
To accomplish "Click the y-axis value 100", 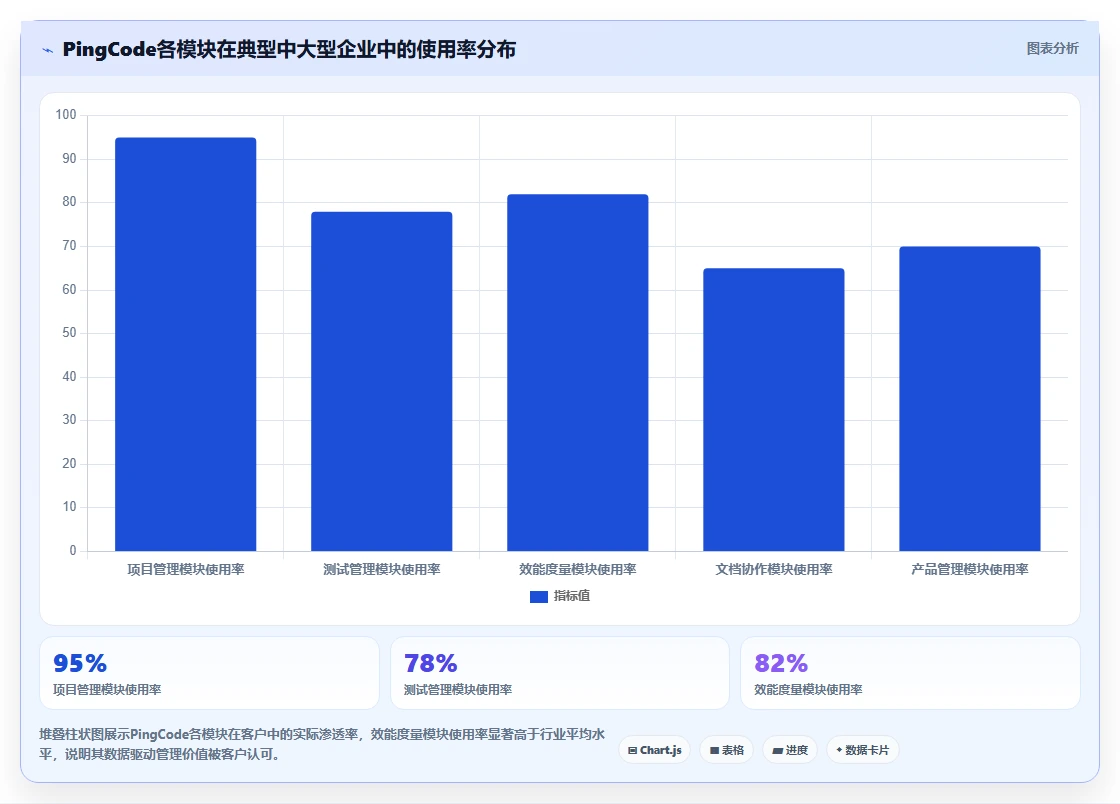I will pyautogui.click(x=66, y=115).
